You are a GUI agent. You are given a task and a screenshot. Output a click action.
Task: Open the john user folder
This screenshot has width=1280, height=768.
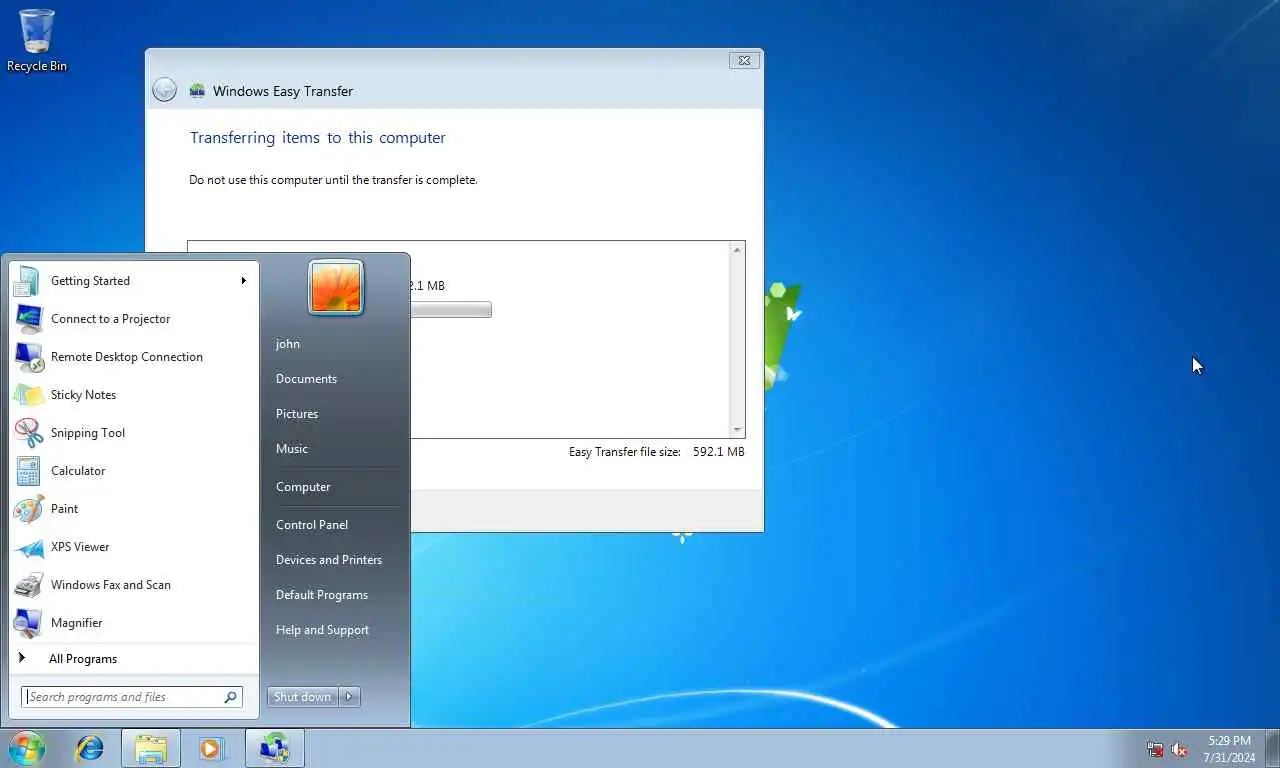pos(288,344)
